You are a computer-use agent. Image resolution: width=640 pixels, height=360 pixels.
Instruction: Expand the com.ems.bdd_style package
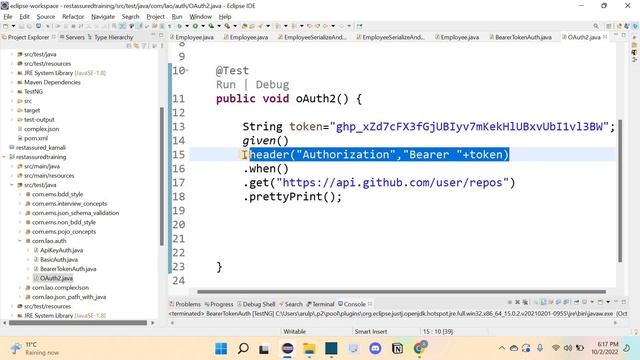[x=20, y=194]
